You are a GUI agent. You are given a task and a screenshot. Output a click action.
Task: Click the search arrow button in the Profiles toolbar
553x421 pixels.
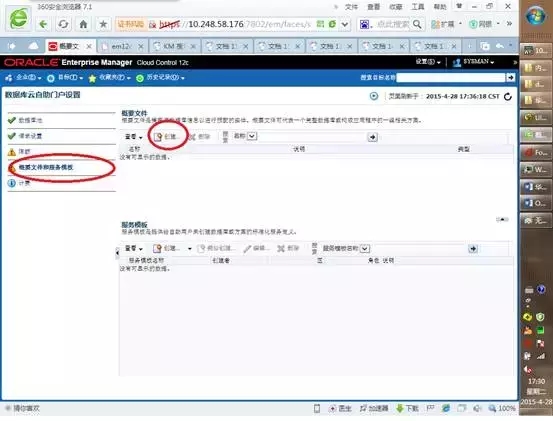coord(373,137)
